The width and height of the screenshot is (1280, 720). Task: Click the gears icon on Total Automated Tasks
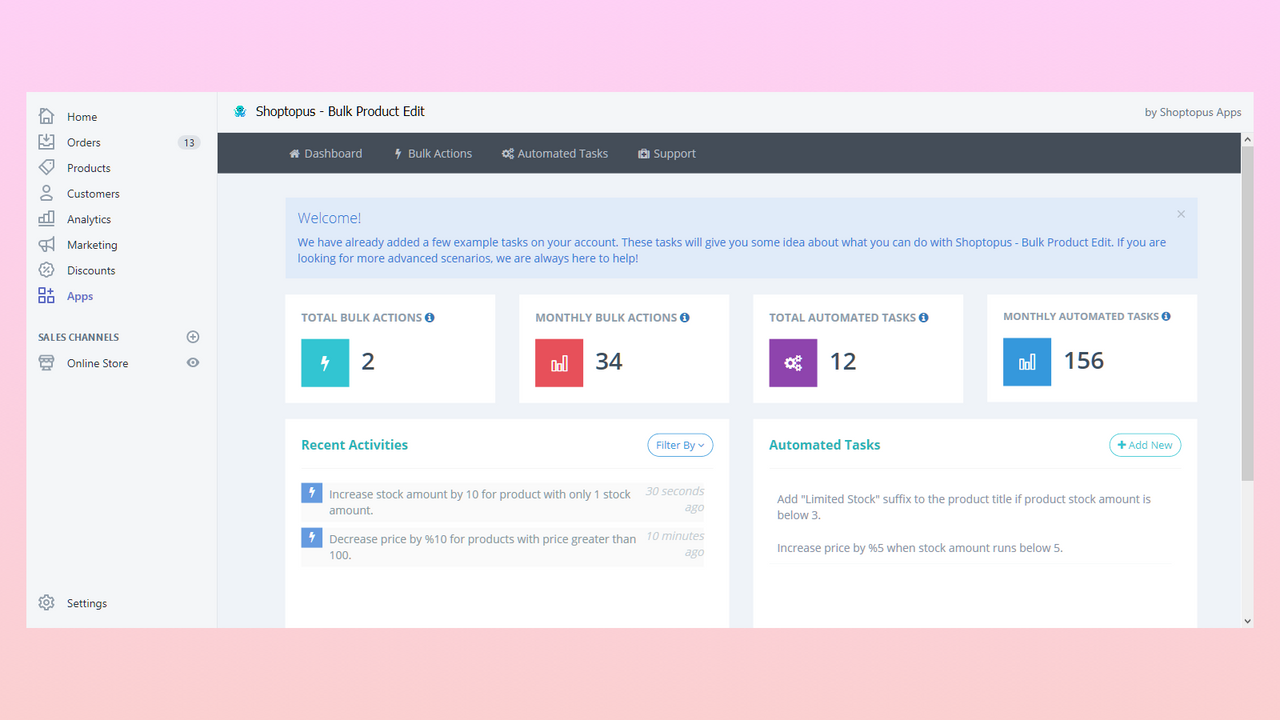coord(792,361)
